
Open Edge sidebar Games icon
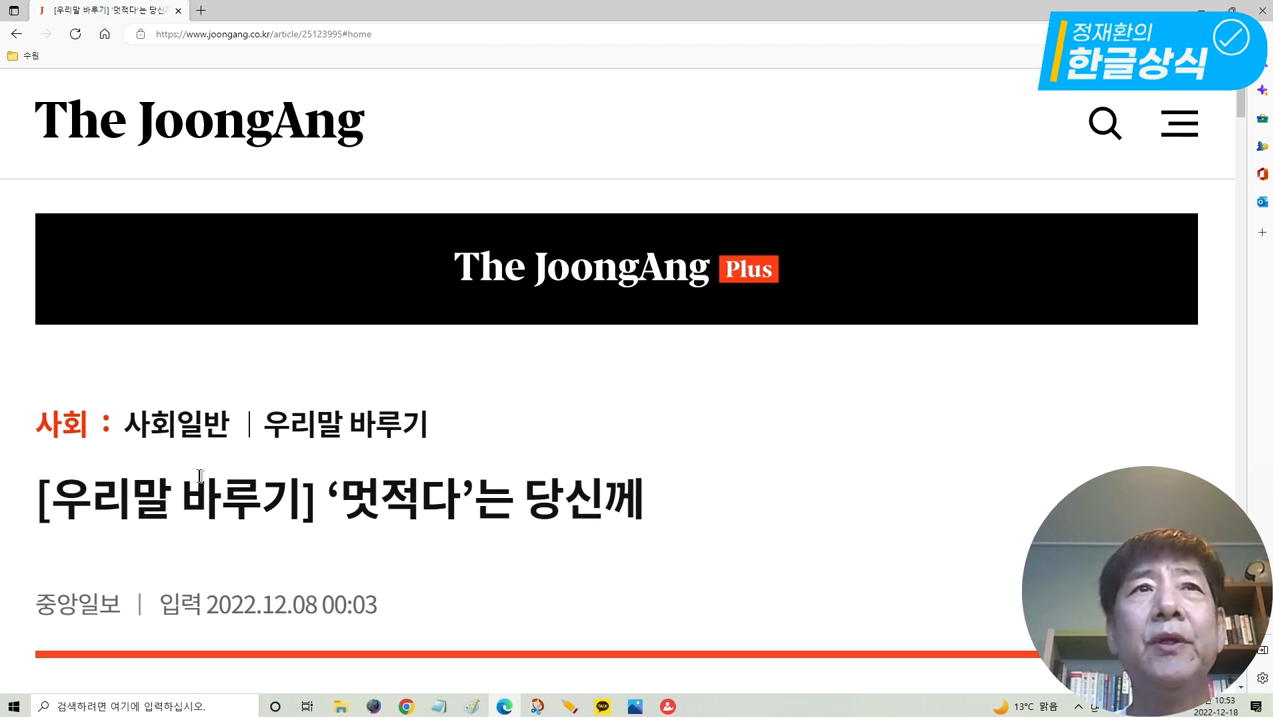tap(1262, 146)
